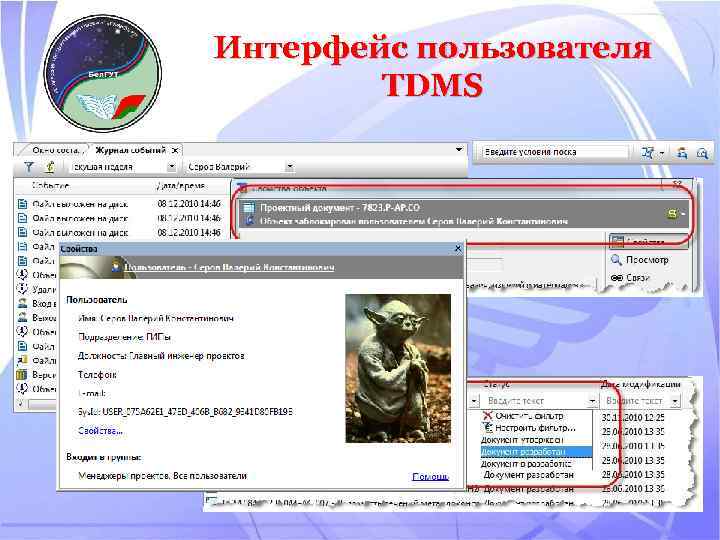Click the Статус filter text field
The width and height of the screenshot is (720, 540).
click(534, 401)
